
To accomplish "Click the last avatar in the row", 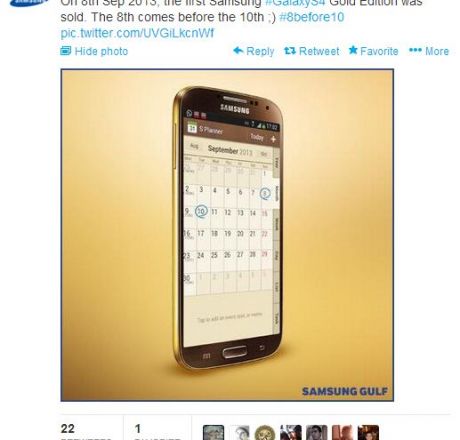I will 368,432.
